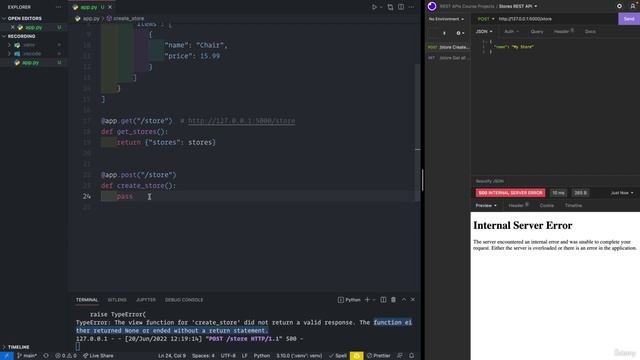This screenshot has height=360, width=640.
Task: Maximize the terminal panel with the chevron-up icon
Action: [x=404, y=300]
